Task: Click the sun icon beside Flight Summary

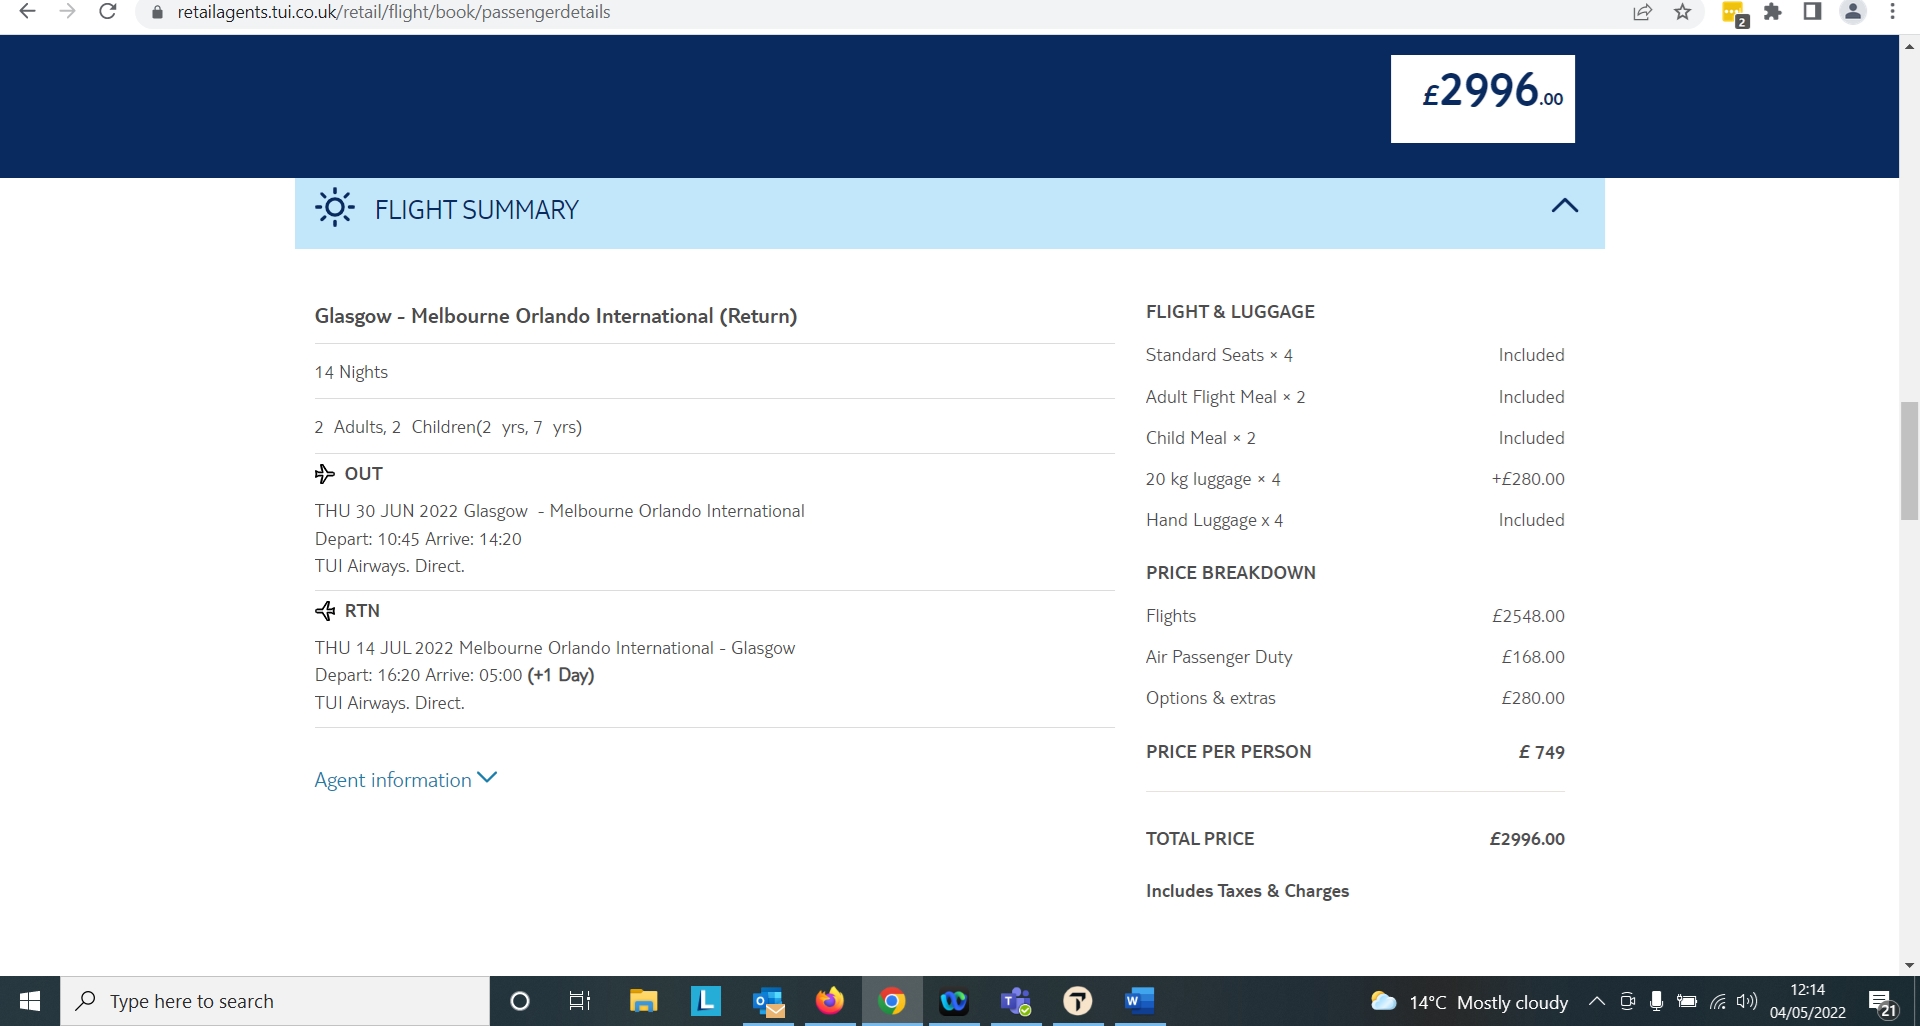Action: 335,208
